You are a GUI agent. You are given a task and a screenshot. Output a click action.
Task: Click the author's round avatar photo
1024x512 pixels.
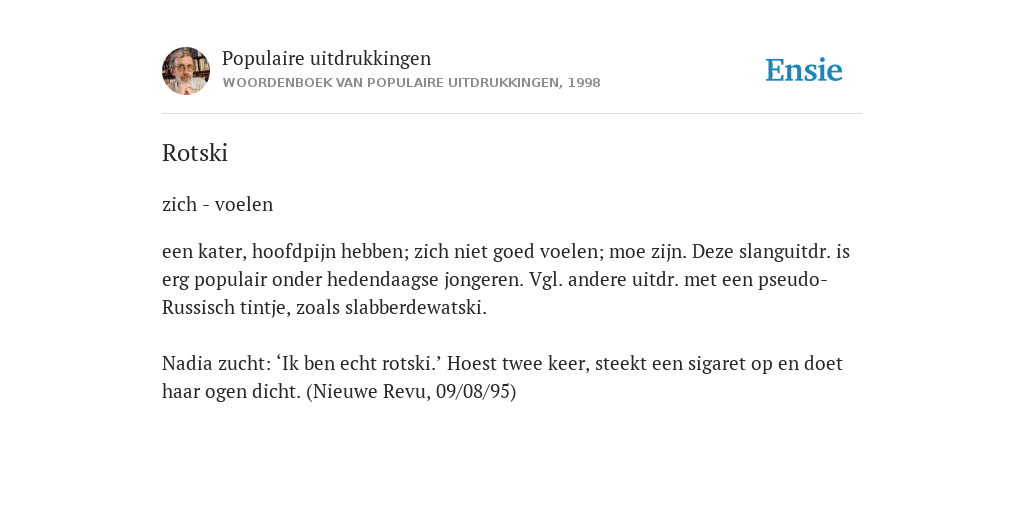186,71
